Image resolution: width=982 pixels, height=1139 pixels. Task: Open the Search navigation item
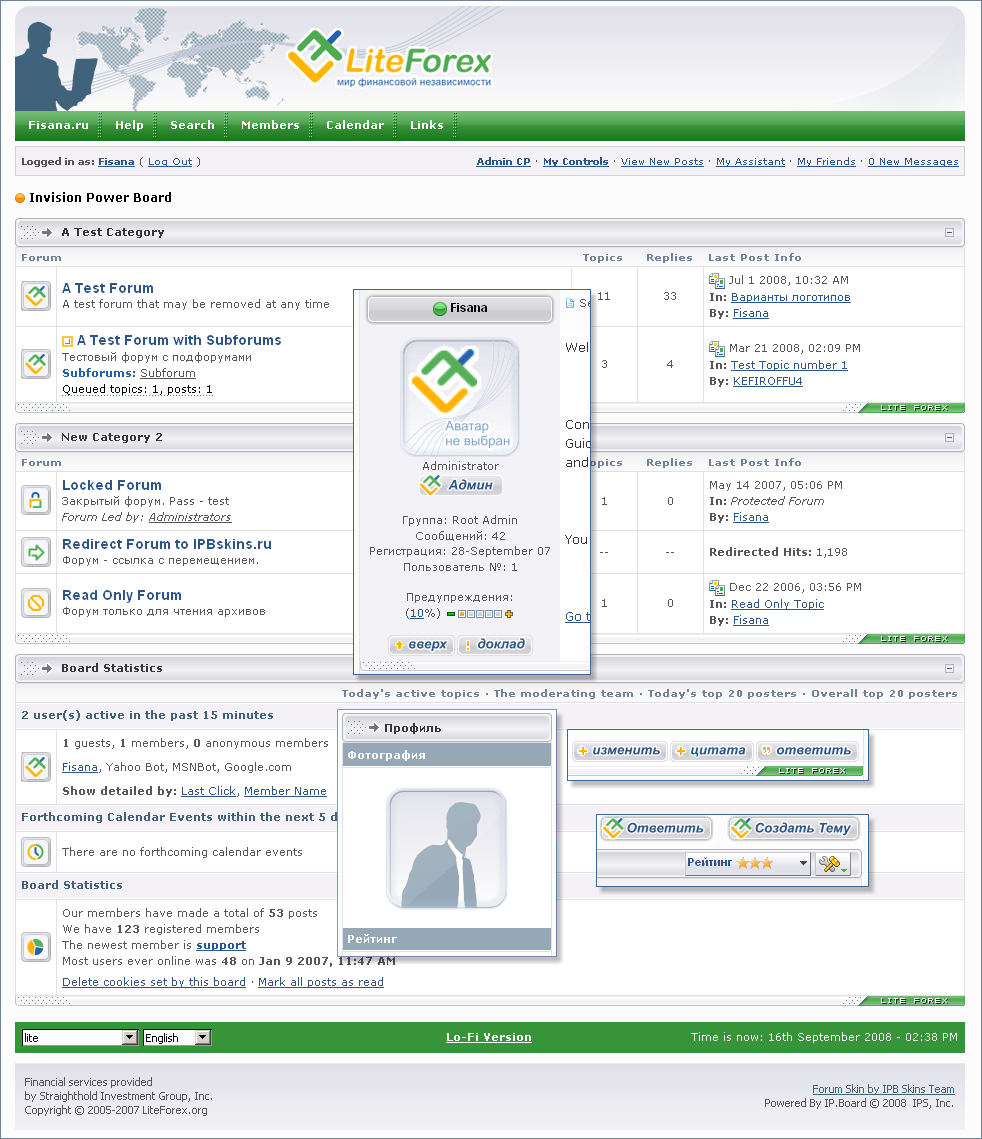192,125
